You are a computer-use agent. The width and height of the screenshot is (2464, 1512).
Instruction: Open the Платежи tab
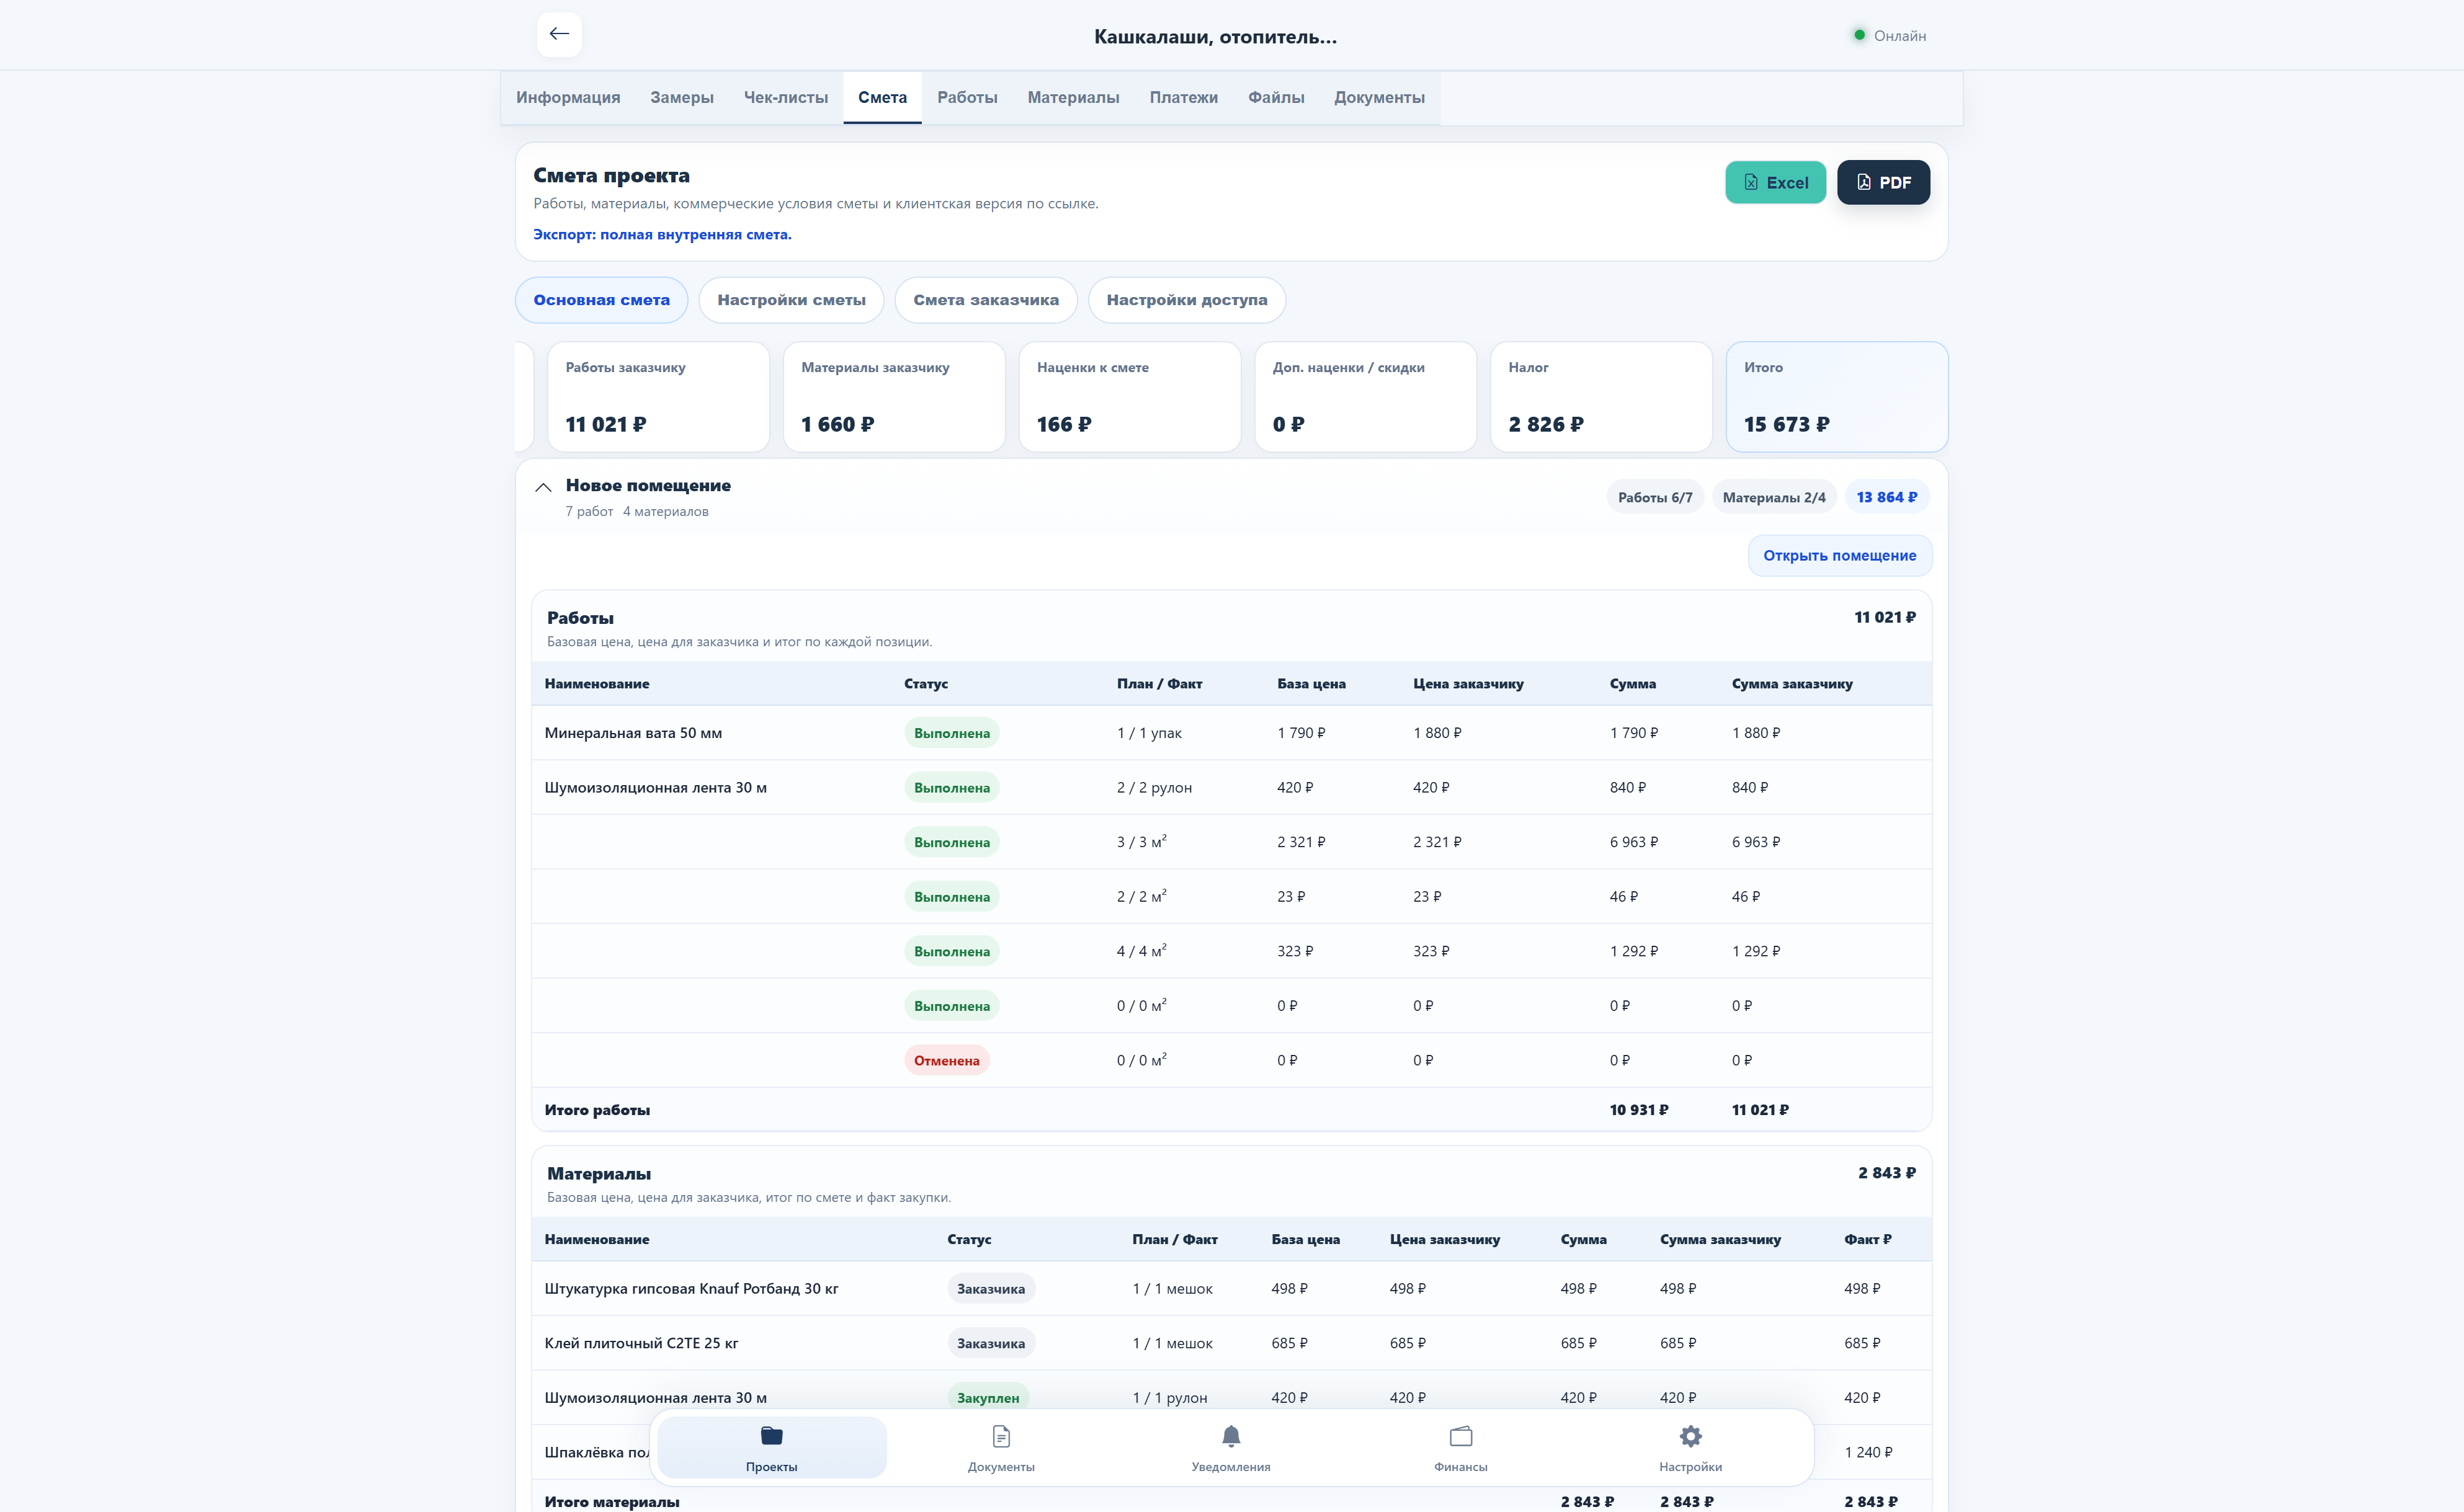1183,97
